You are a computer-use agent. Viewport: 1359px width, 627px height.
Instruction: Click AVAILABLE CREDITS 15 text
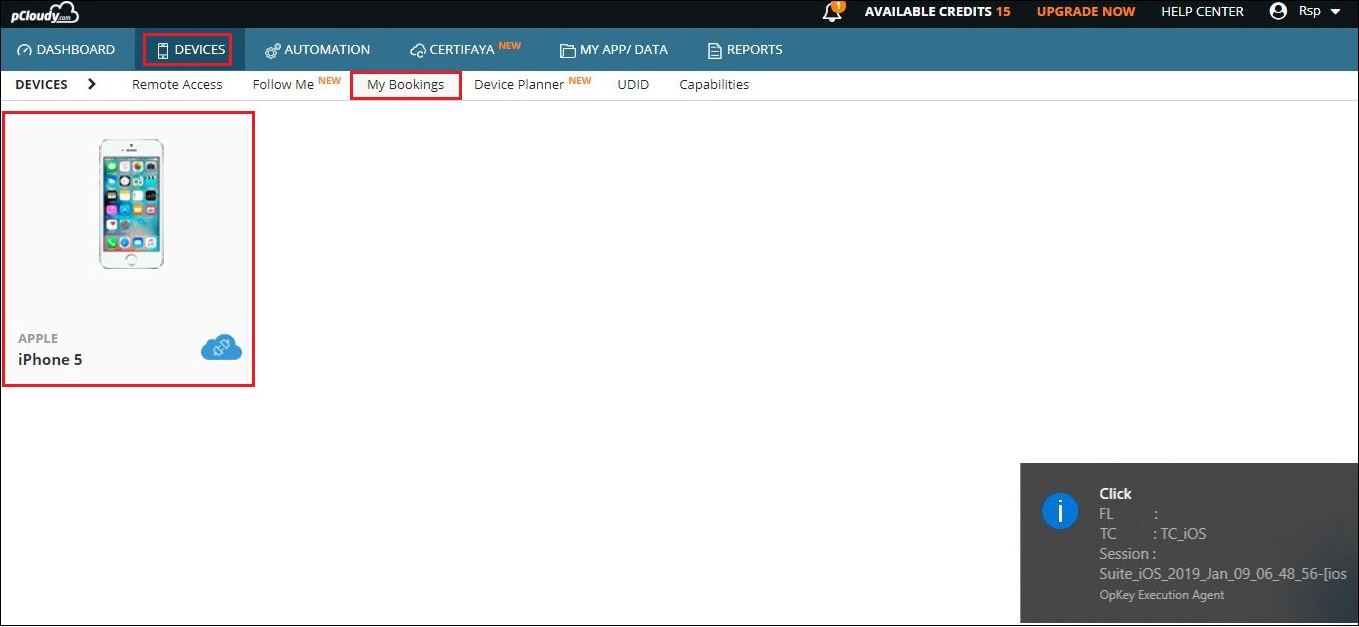(x=937, y=12)
